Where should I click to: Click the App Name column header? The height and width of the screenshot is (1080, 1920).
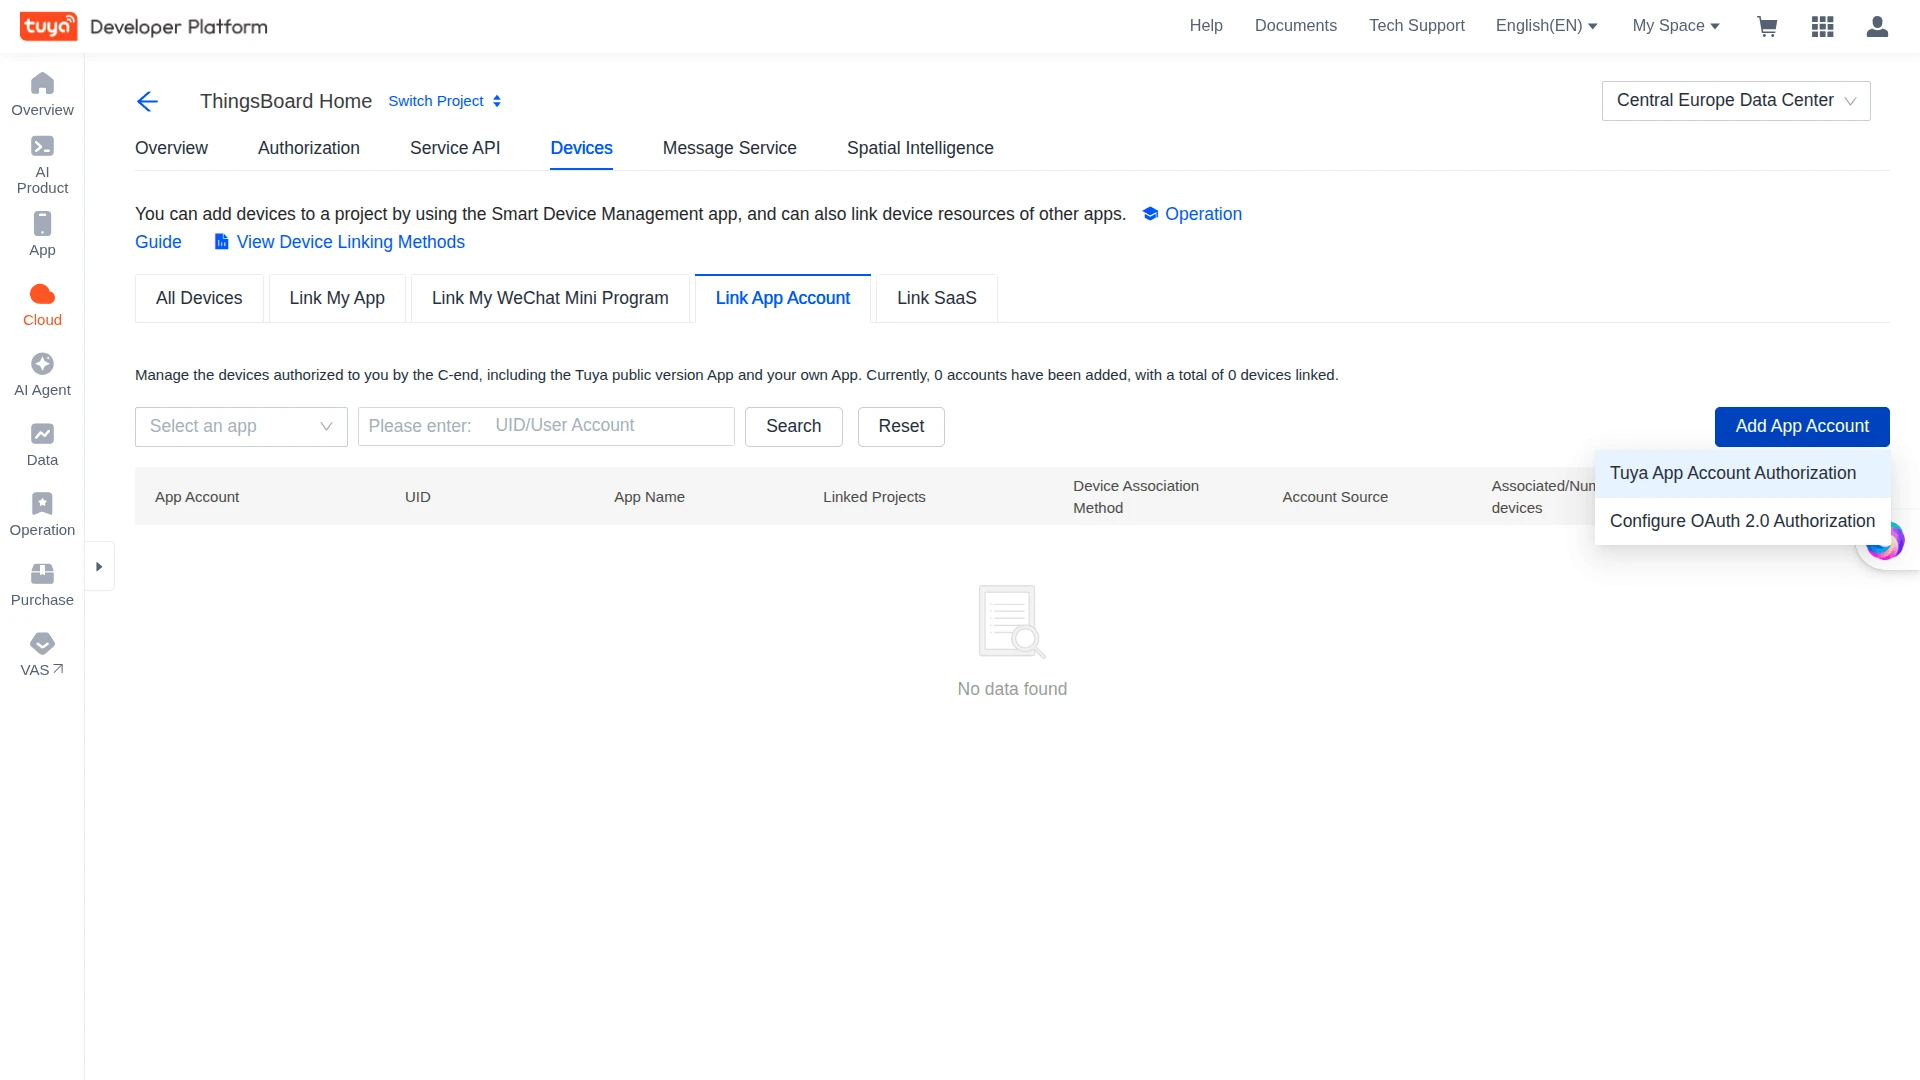point(649,497)
